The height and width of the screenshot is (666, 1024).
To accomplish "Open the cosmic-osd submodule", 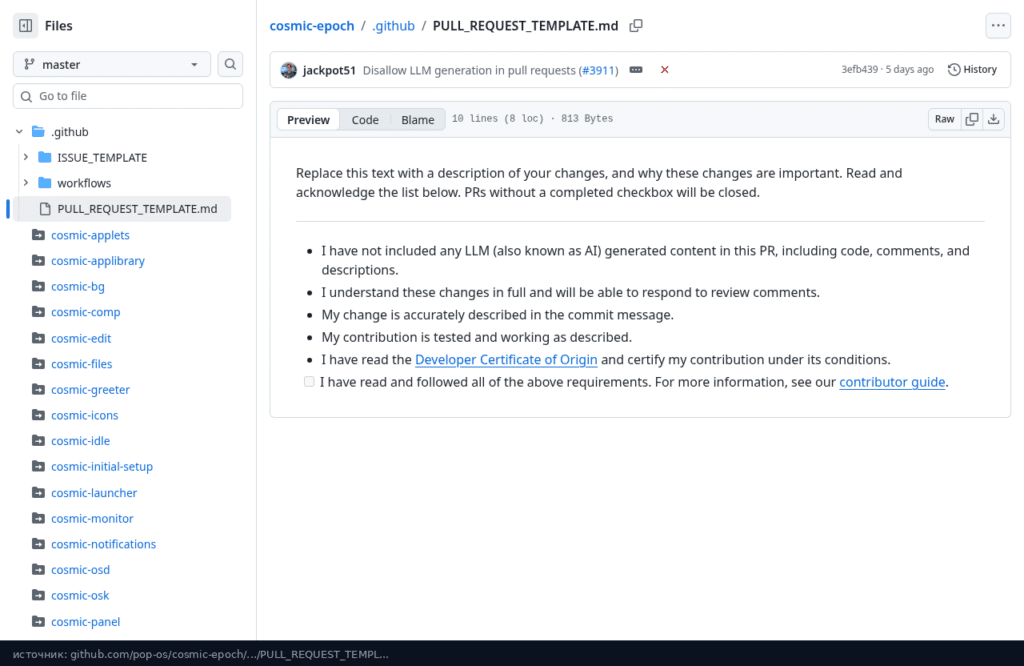I will pyautogui.click(x=80, y=570).
